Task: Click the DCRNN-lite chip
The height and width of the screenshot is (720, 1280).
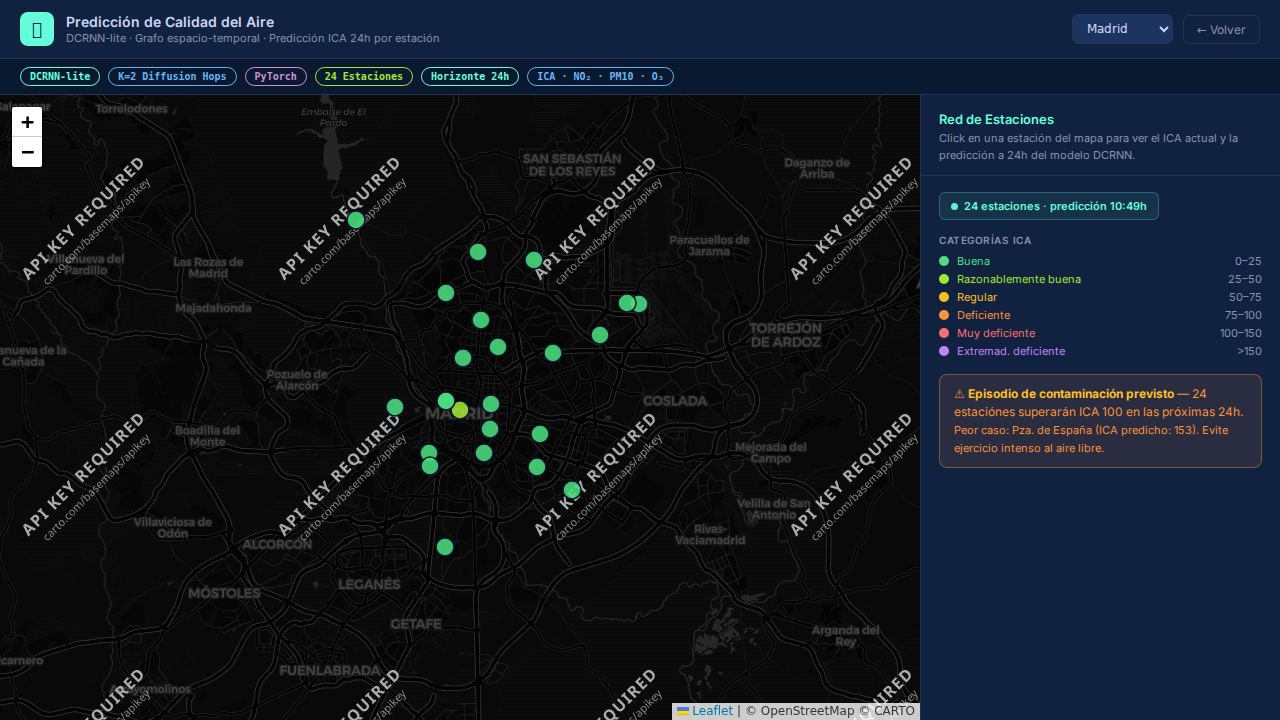Action: [x=60, y=76]
